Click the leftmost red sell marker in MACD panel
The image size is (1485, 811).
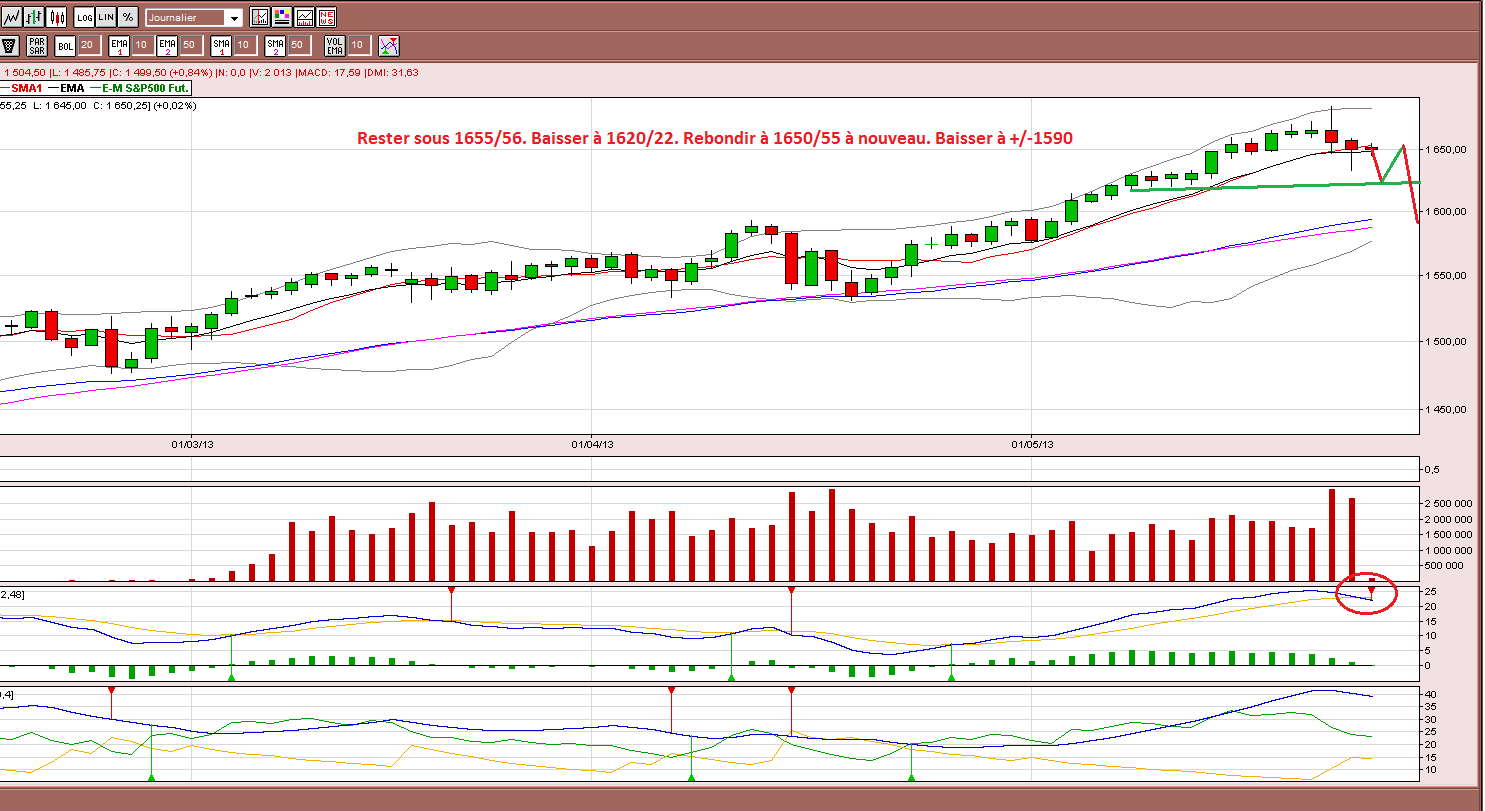451,592
